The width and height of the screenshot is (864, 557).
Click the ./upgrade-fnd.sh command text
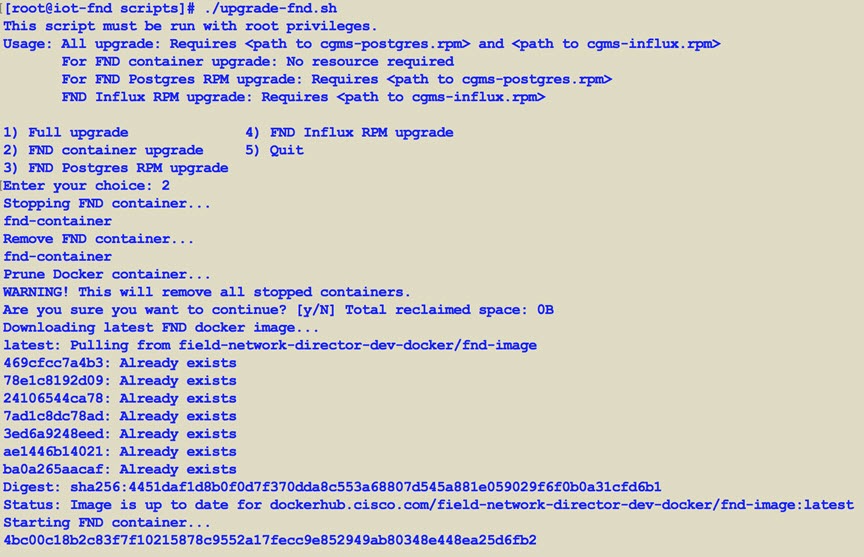270,9
